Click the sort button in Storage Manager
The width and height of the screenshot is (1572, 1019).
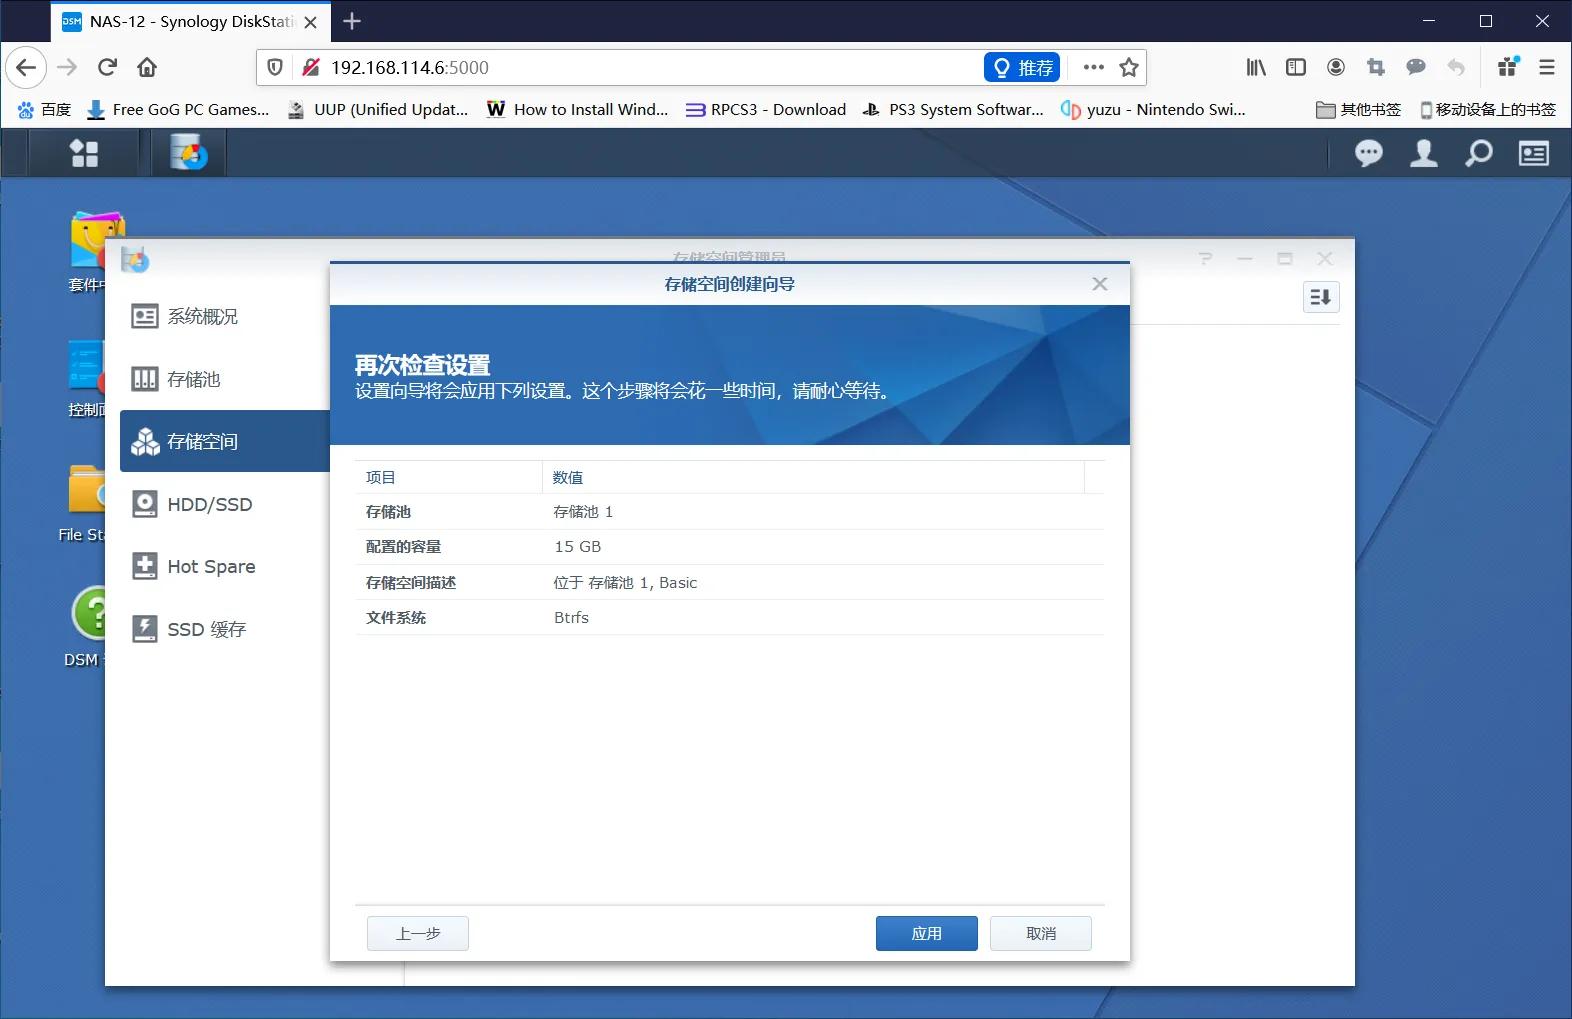click(x=1321, y=297)
